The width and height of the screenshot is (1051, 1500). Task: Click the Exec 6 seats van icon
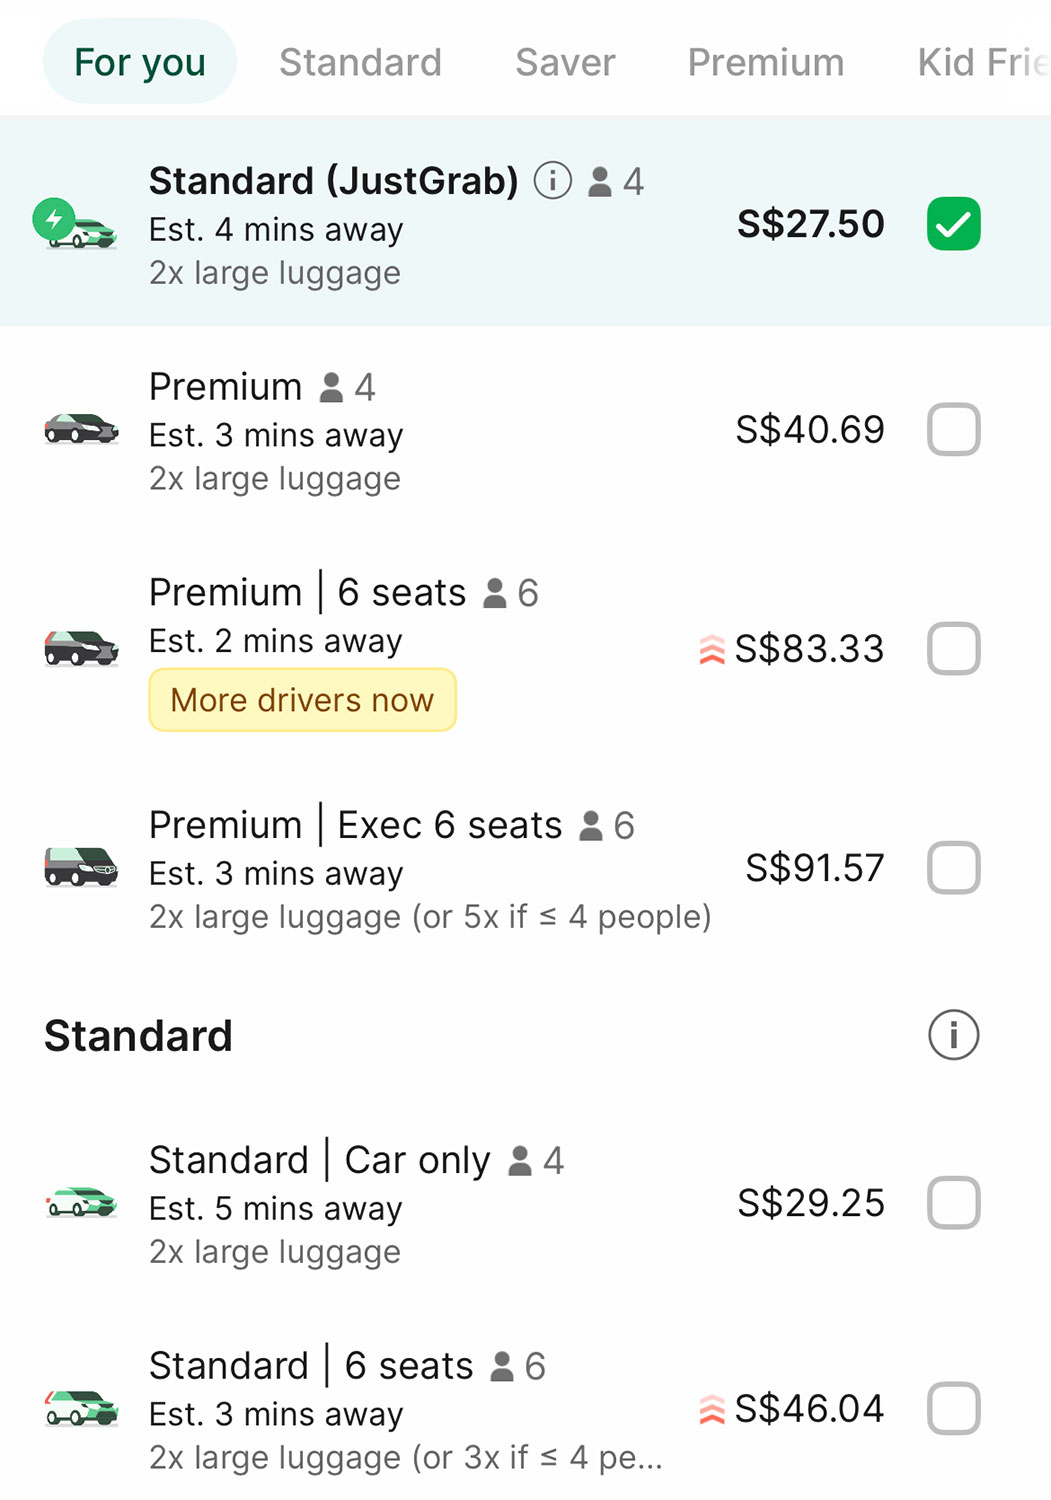(x=81, y=866)
